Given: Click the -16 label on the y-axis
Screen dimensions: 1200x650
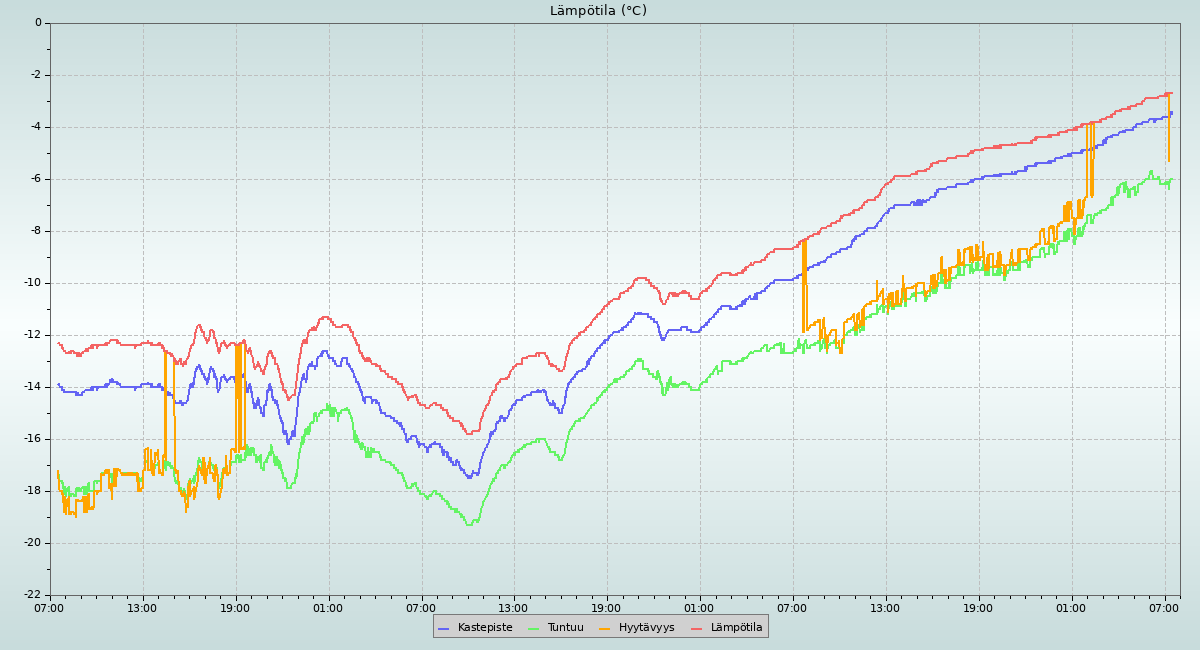Looking at the screenshot, I should [x=33, y=438].
